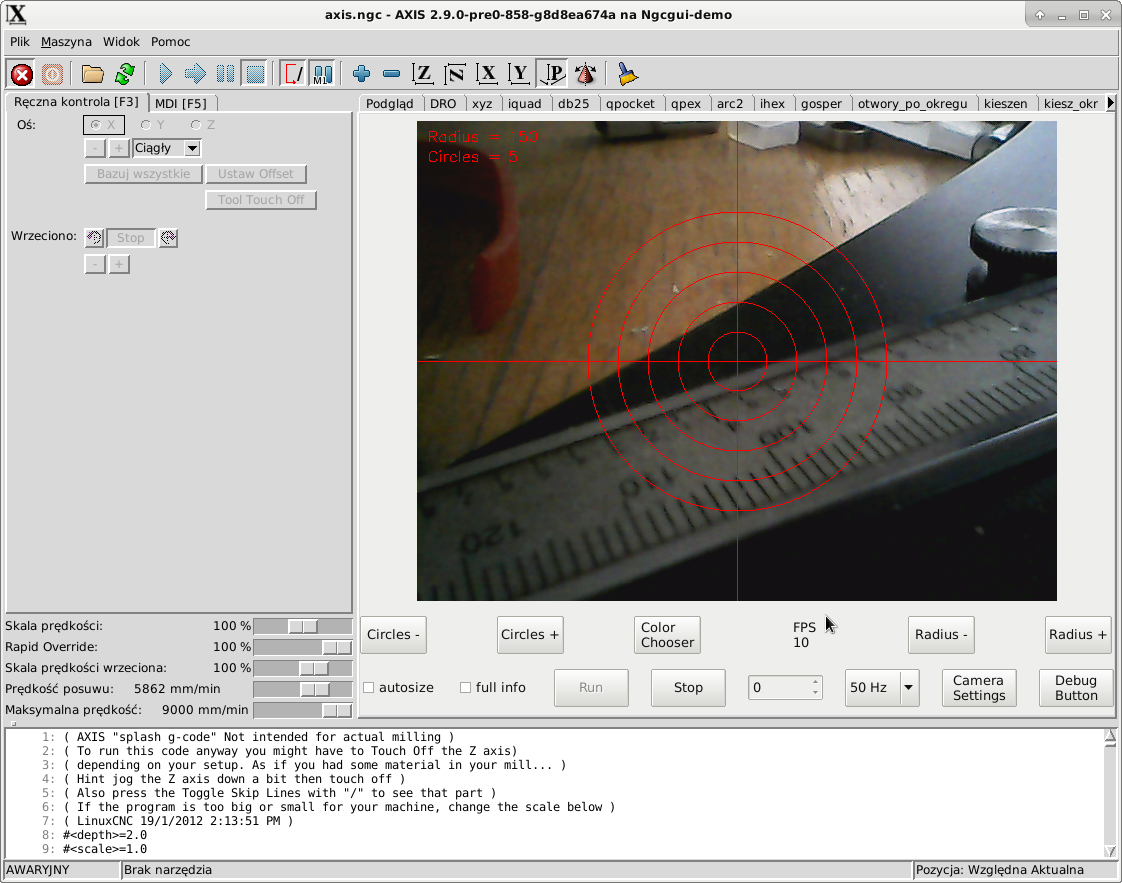Zoom in with the plus icon
Image resolution: width=1122 pixels, height=883 pixels.
pyautogui.click(x=361, y=74)
